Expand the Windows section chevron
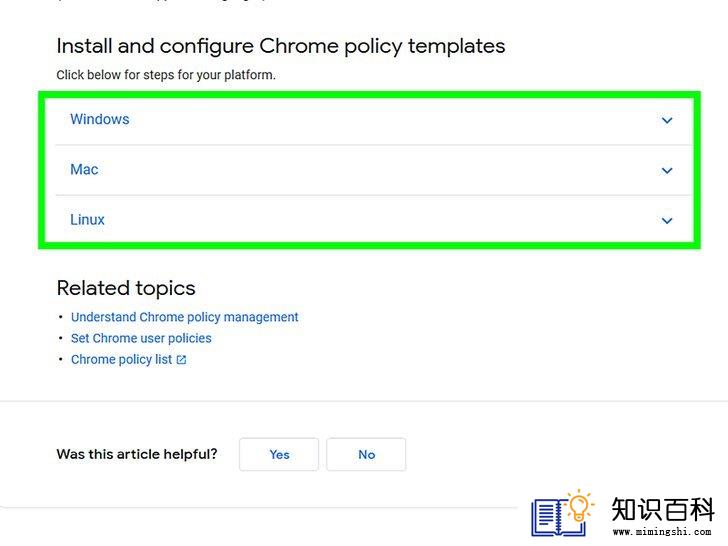This screenshot has width=728, height=546. point(667,120)
